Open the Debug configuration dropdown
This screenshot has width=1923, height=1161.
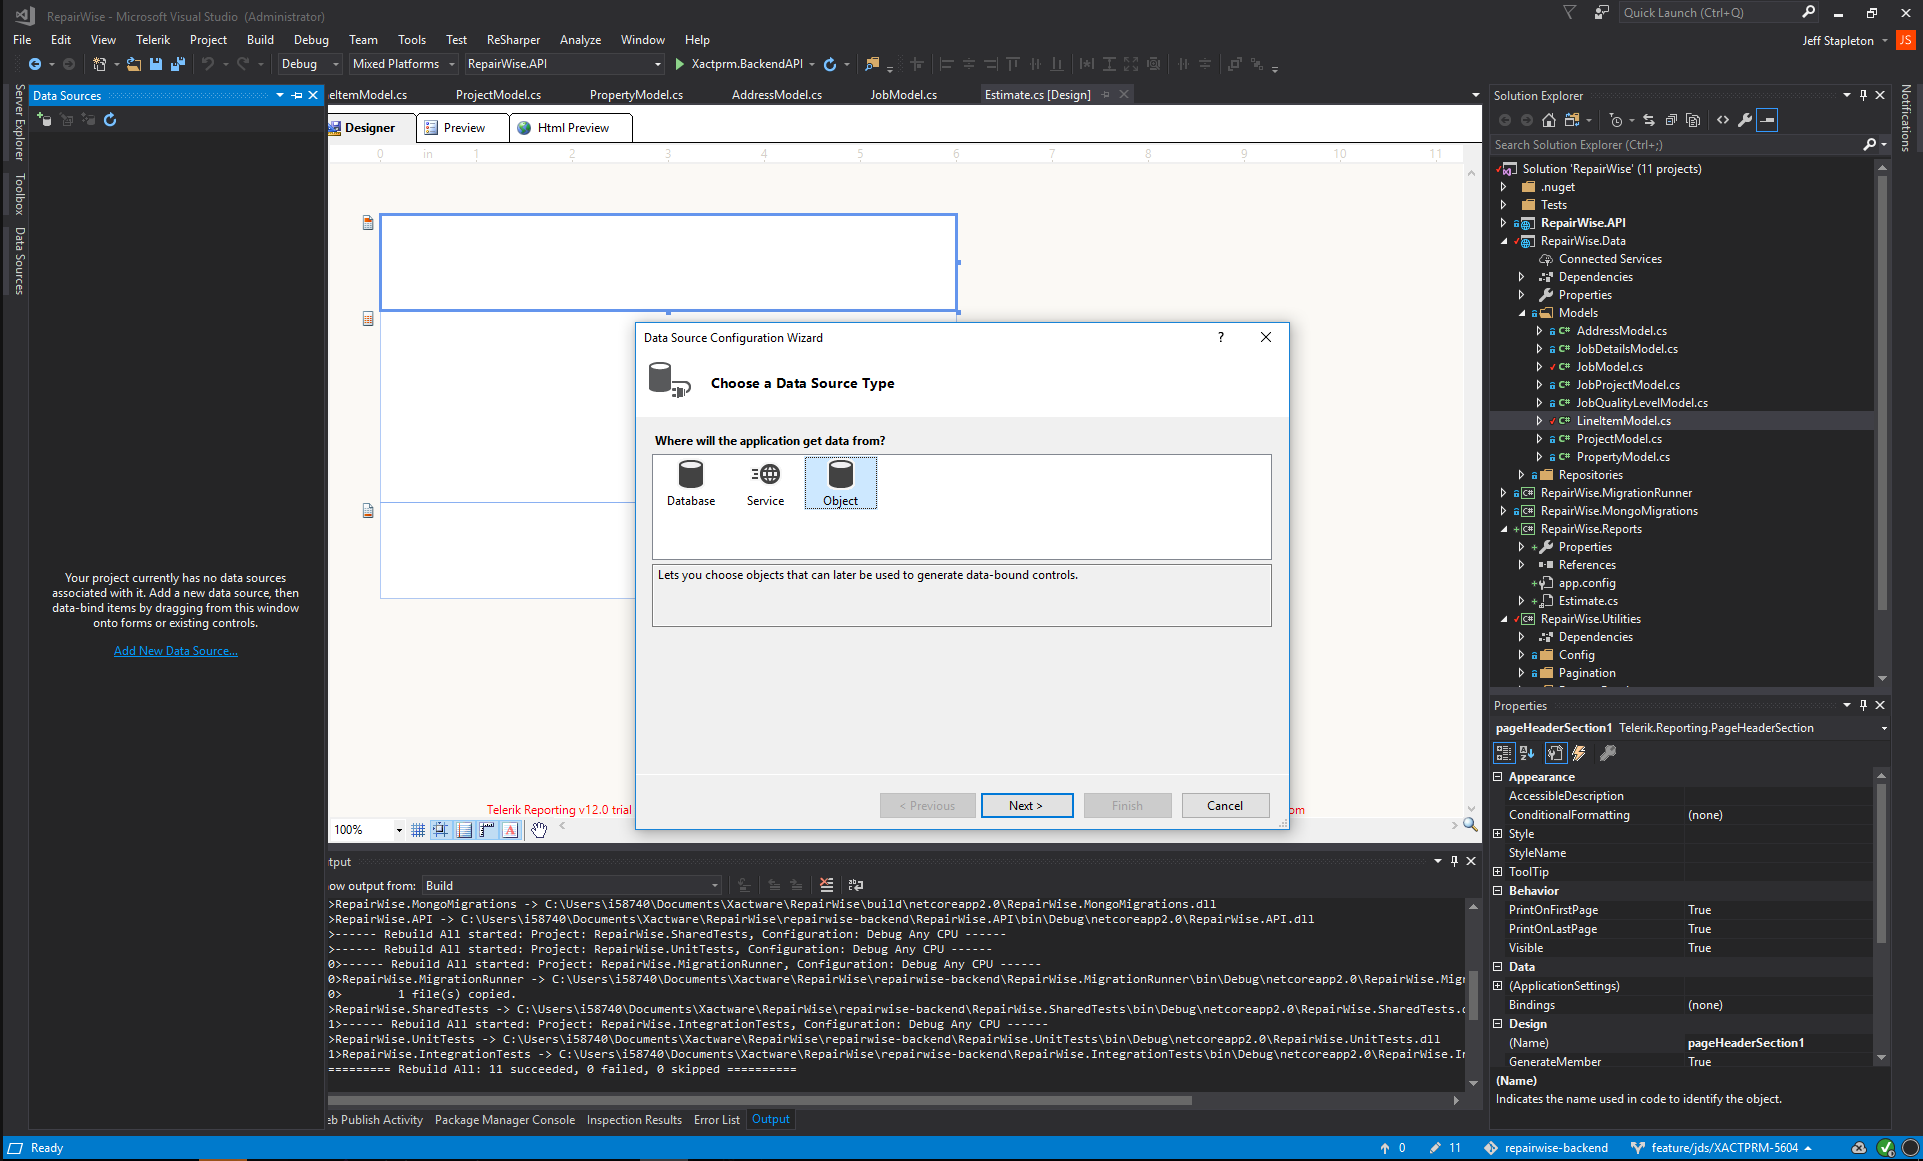tap(310, 64)
